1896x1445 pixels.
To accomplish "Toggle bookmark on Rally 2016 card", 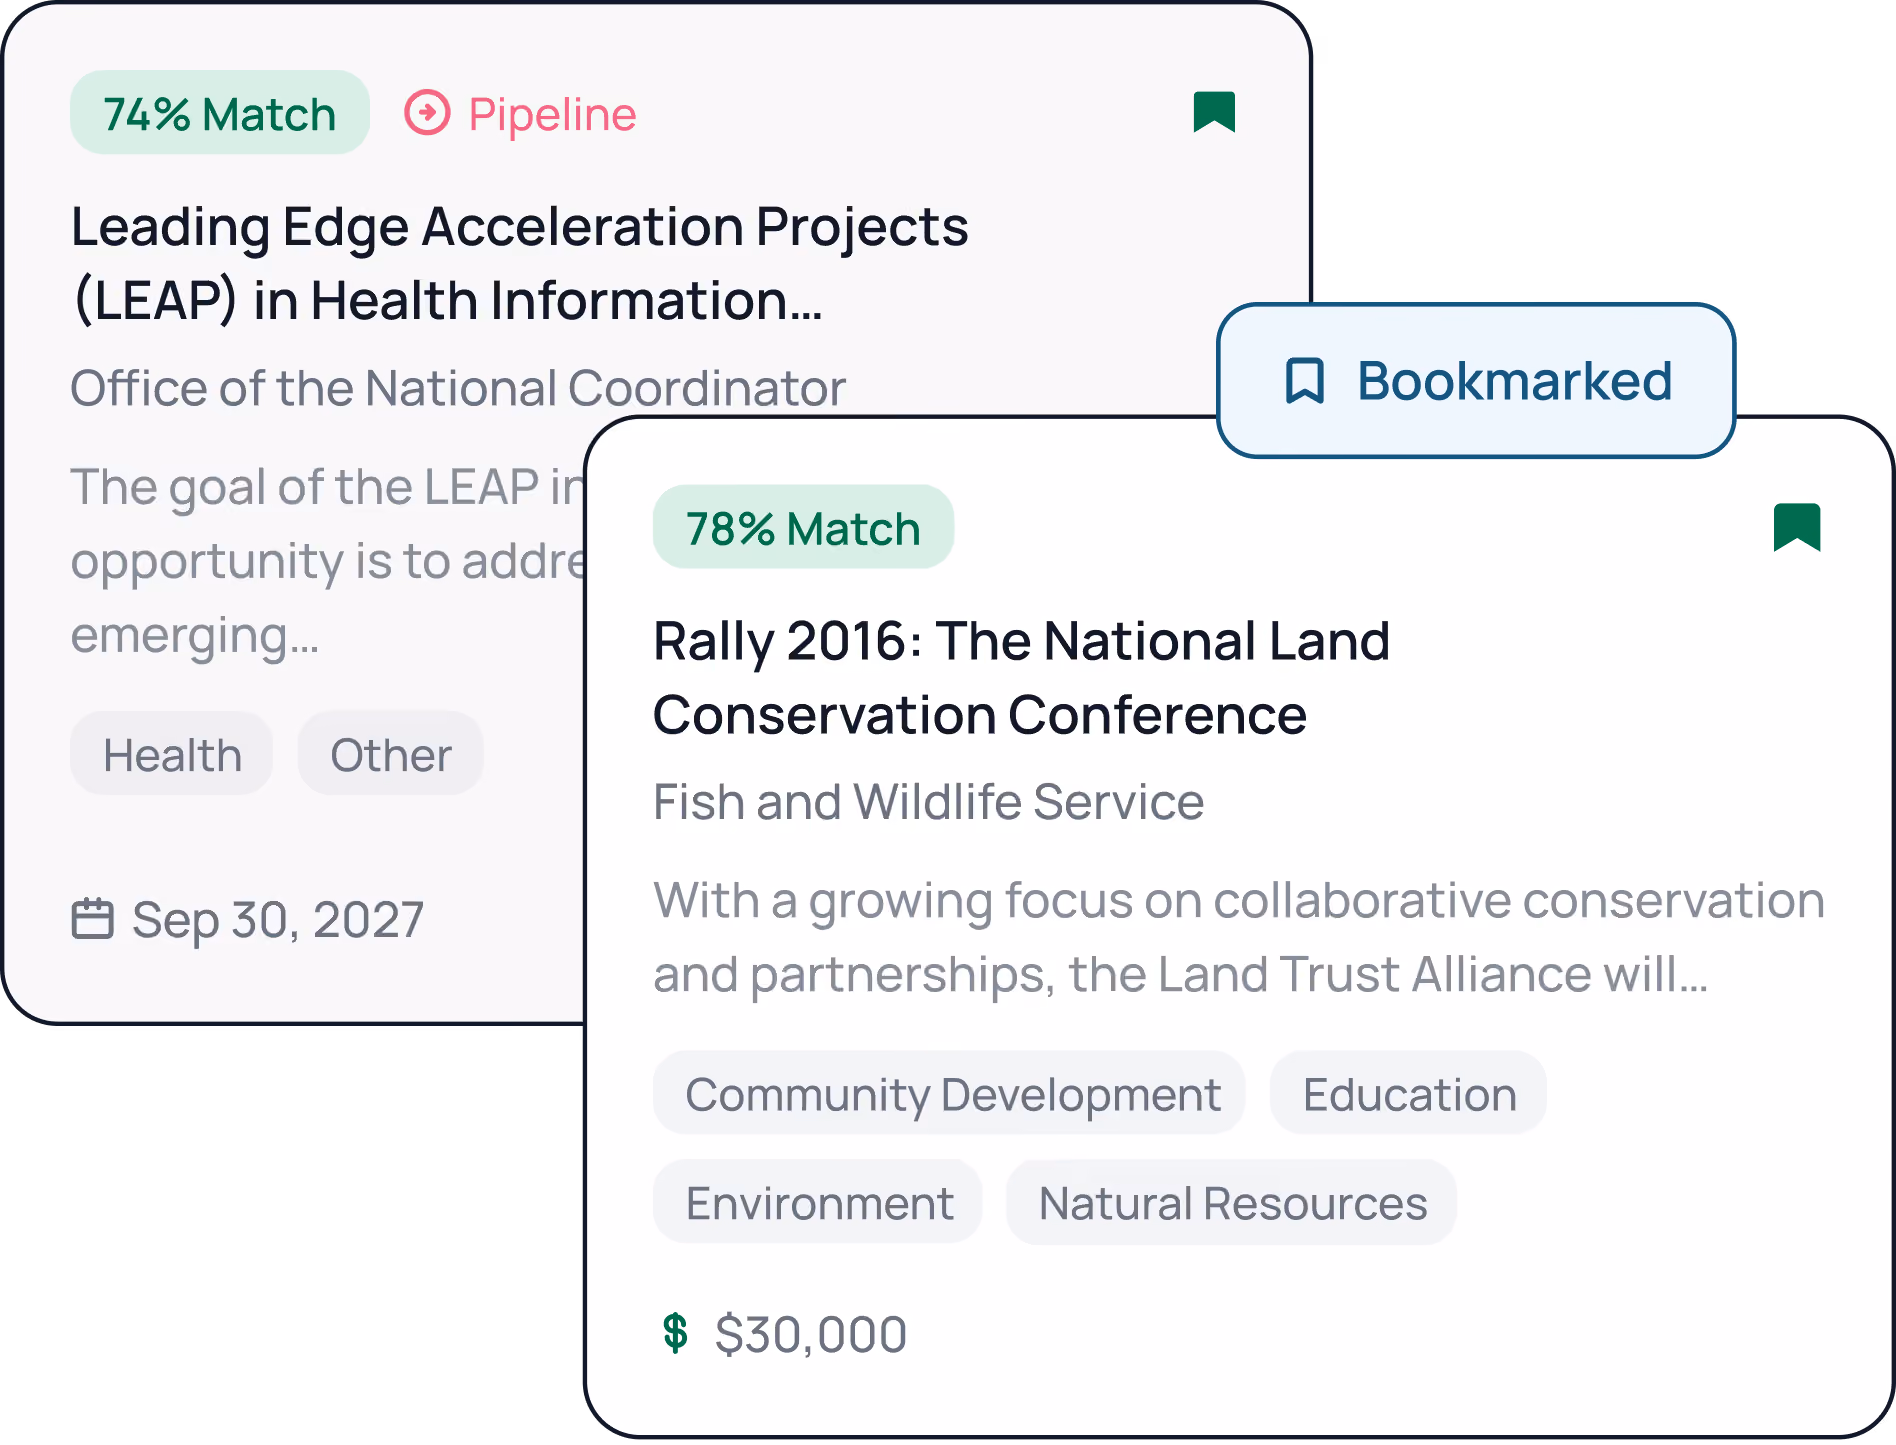I will [1797, 527].
